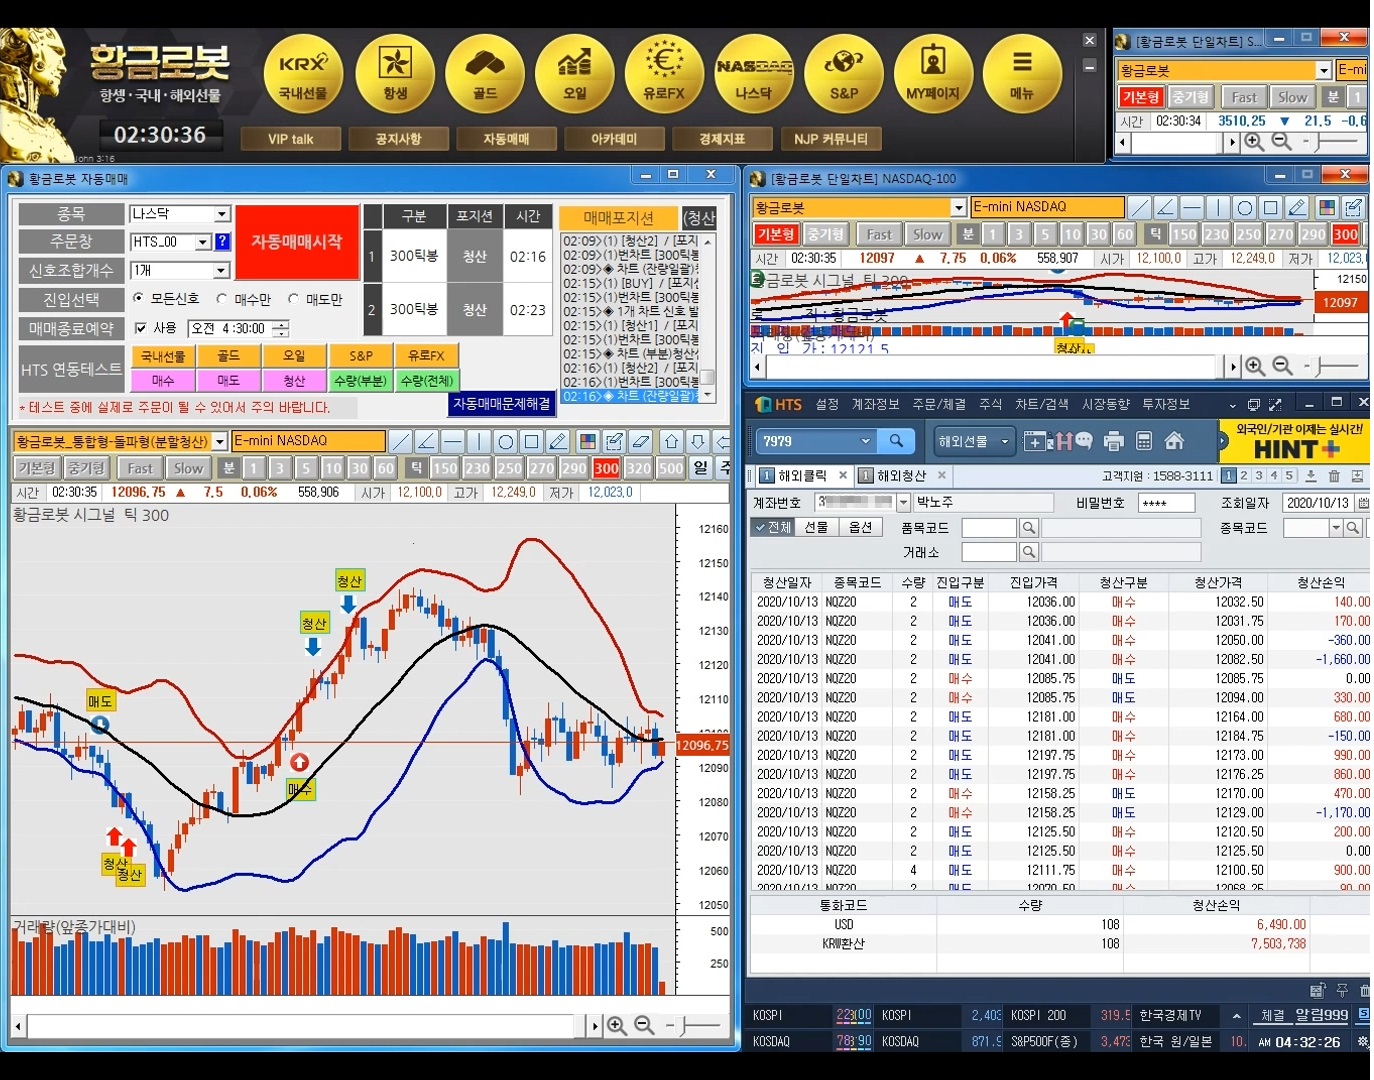Switch to the 해외청산 tab

pyautogui.click(x=902, y=475)
